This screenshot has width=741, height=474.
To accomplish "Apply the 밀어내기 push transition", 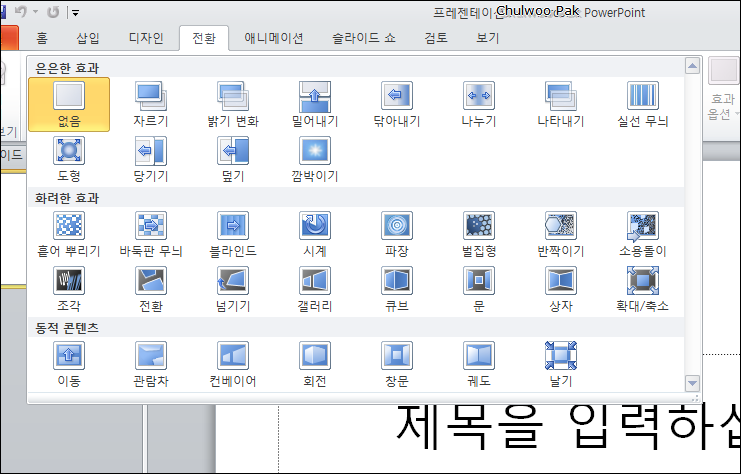I will (x=315, y=104).
